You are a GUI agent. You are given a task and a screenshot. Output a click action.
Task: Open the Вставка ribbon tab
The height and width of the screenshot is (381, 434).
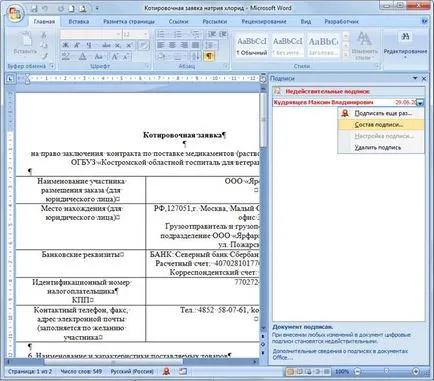pos(79,21)
